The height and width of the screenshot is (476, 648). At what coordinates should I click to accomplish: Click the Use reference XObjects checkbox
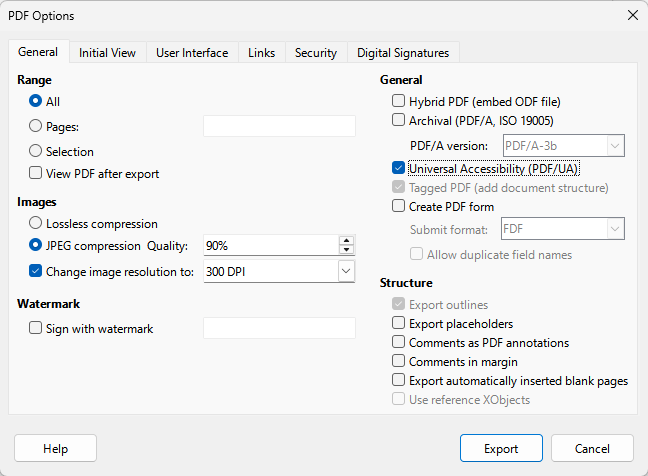[398, 399]
